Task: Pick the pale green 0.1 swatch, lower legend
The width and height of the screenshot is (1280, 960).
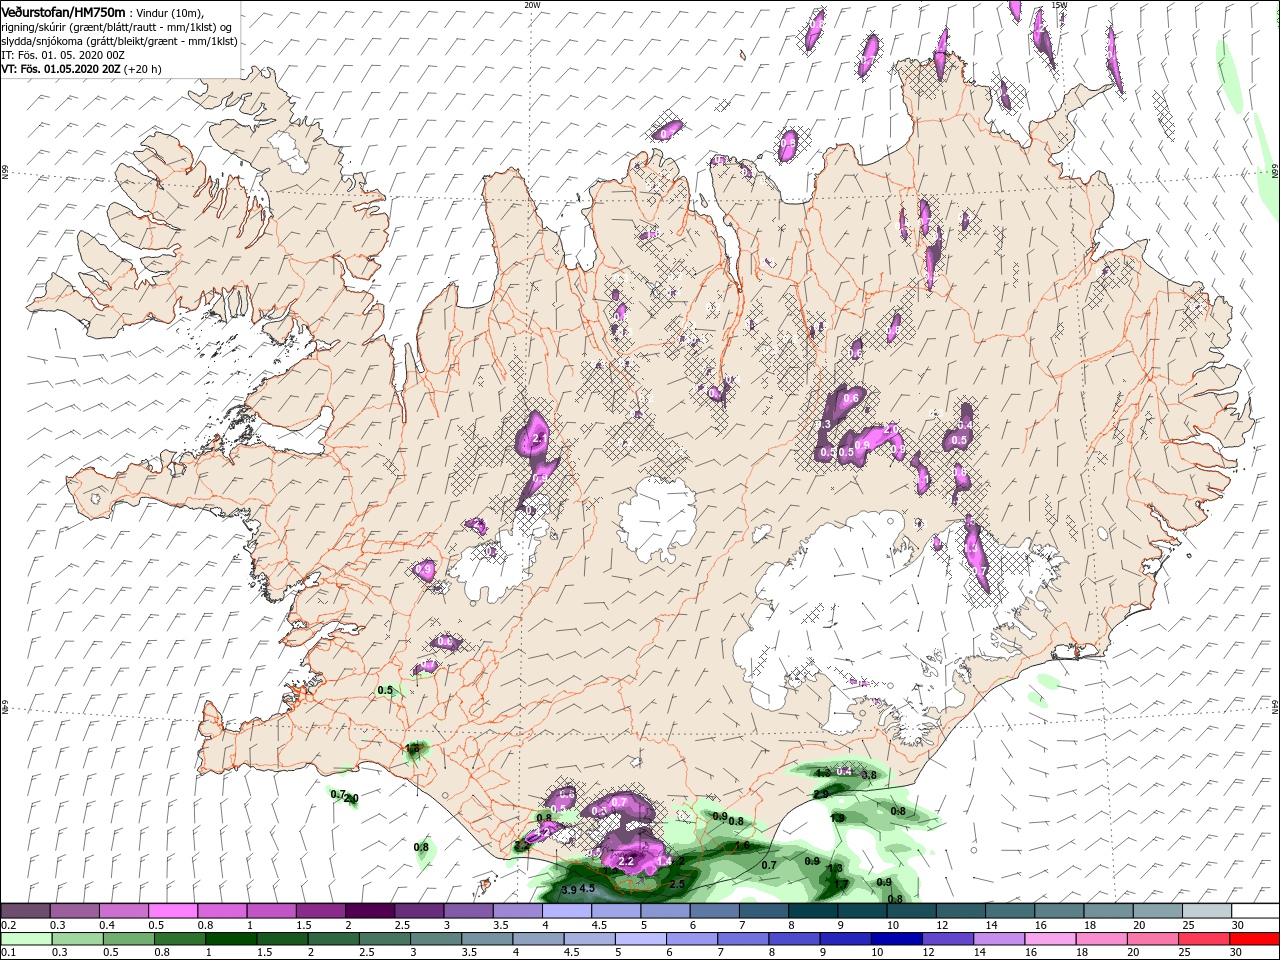Action: 25,939
